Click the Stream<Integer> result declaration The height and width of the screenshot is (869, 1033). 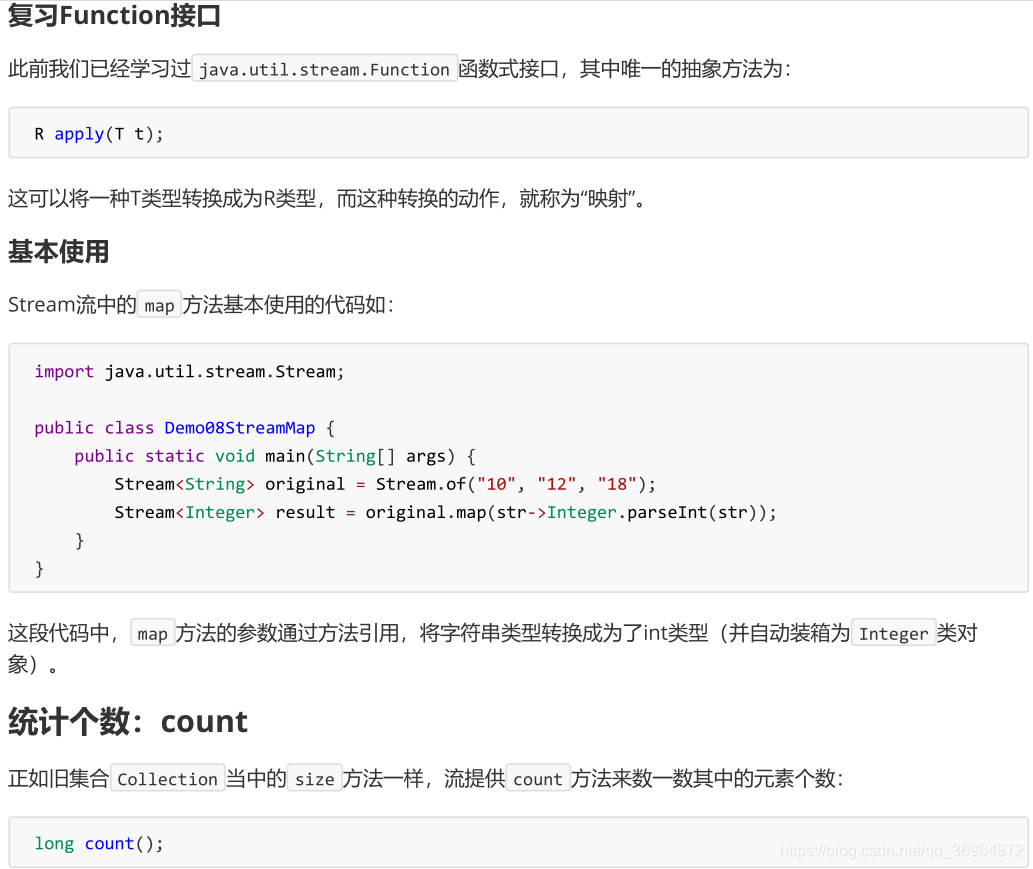(x=225, y=513)
